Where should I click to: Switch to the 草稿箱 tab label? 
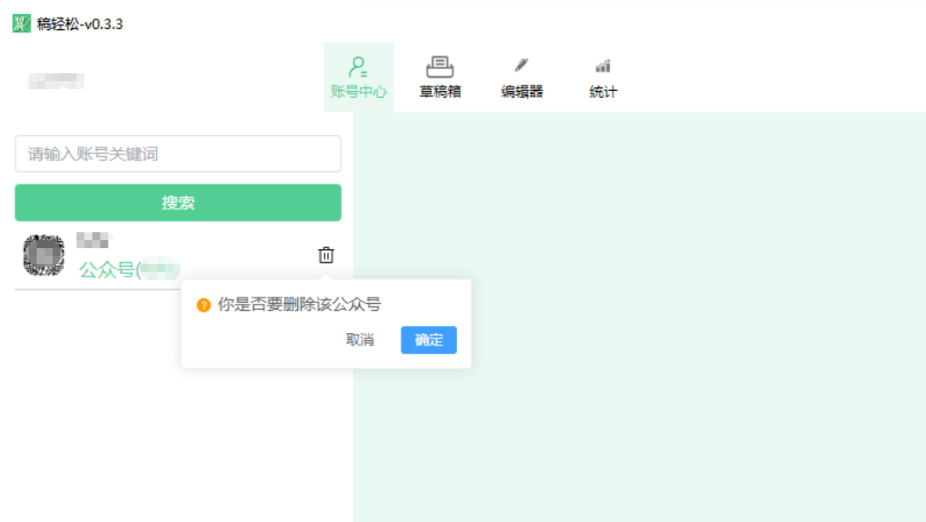coord(440,92)
